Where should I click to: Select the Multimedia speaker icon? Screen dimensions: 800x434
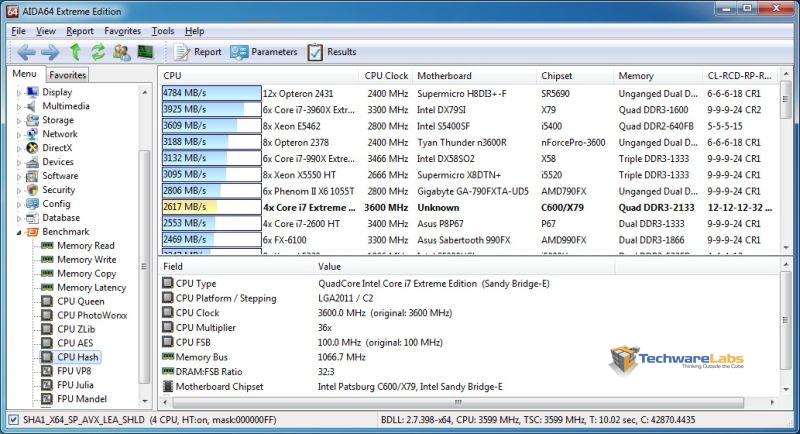pos(33,106)
